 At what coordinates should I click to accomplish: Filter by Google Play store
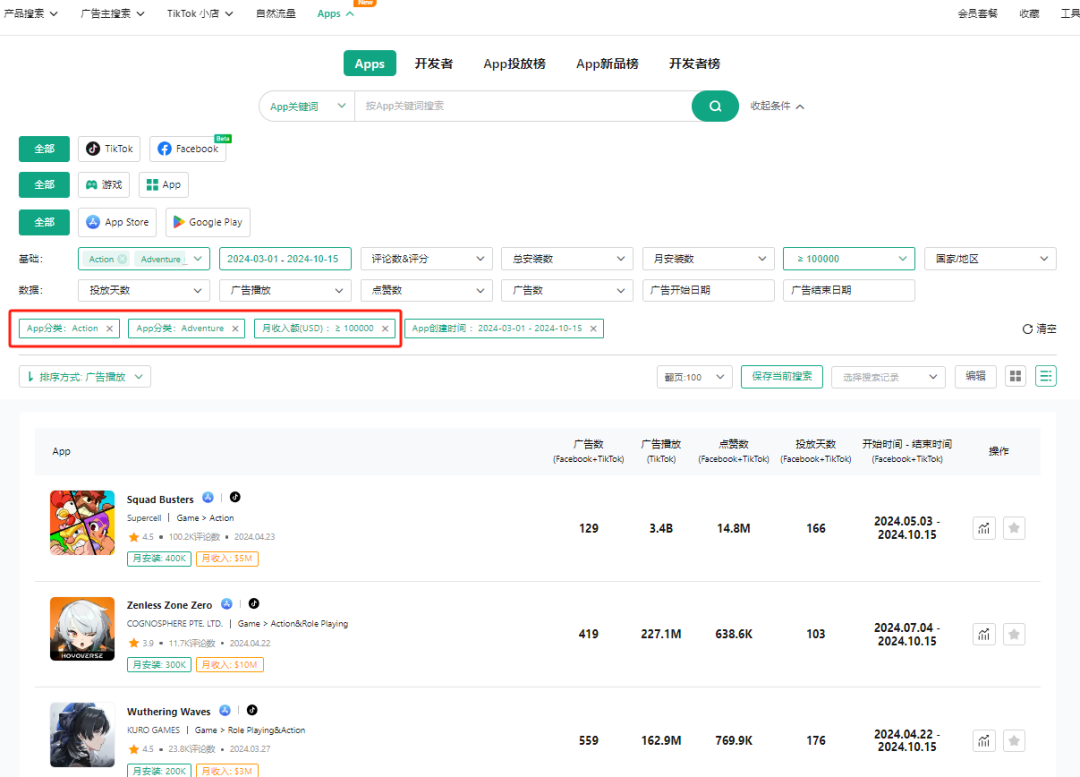(207, 222)
